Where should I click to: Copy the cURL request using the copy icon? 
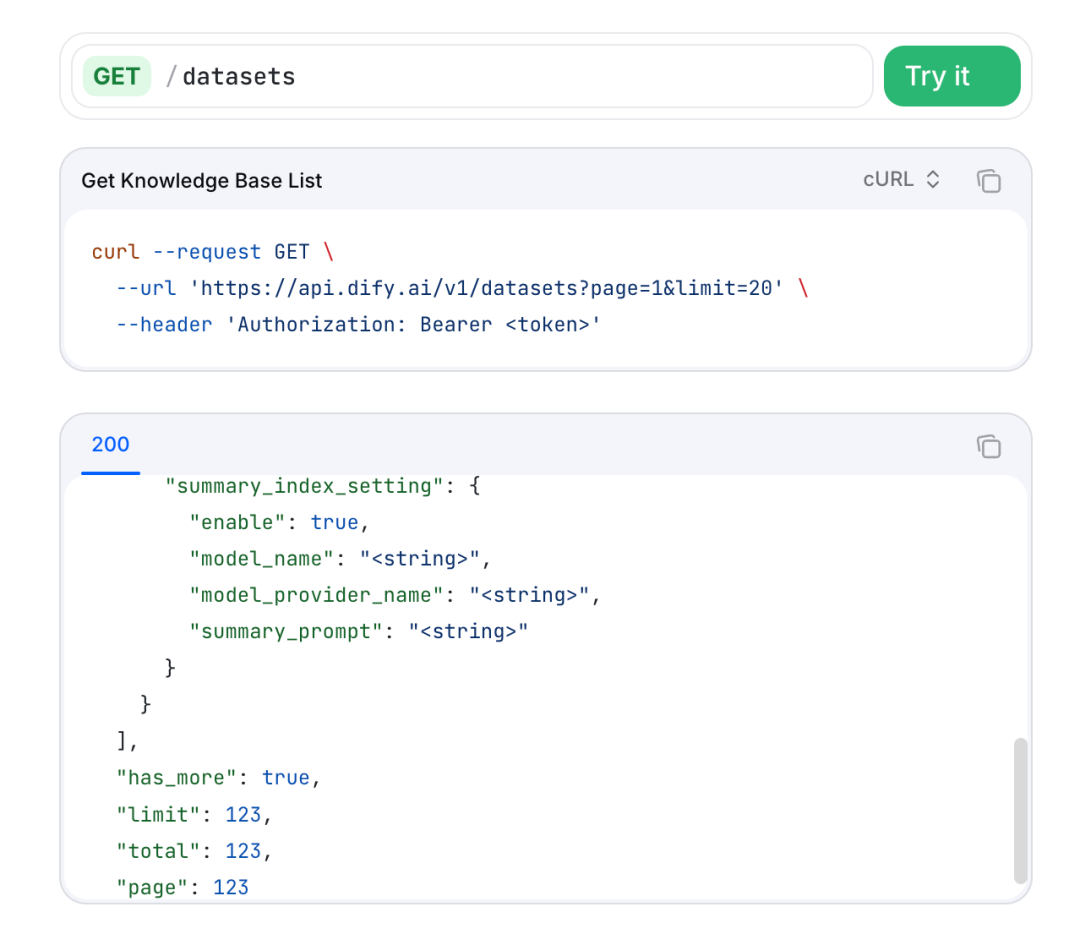988,180
